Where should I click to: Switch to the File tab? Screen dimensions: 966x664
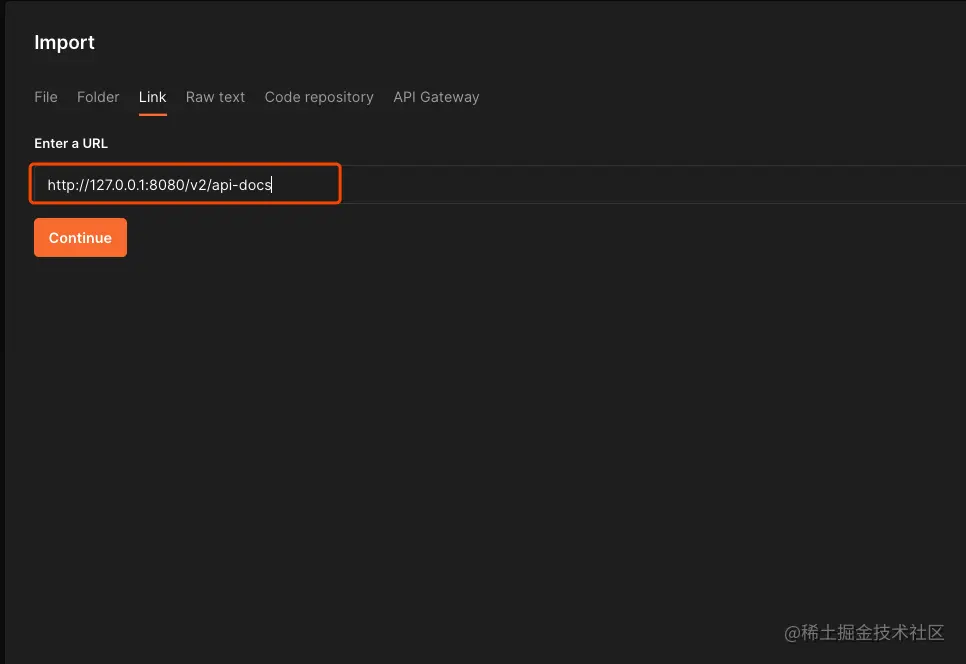tap(46, 97)
